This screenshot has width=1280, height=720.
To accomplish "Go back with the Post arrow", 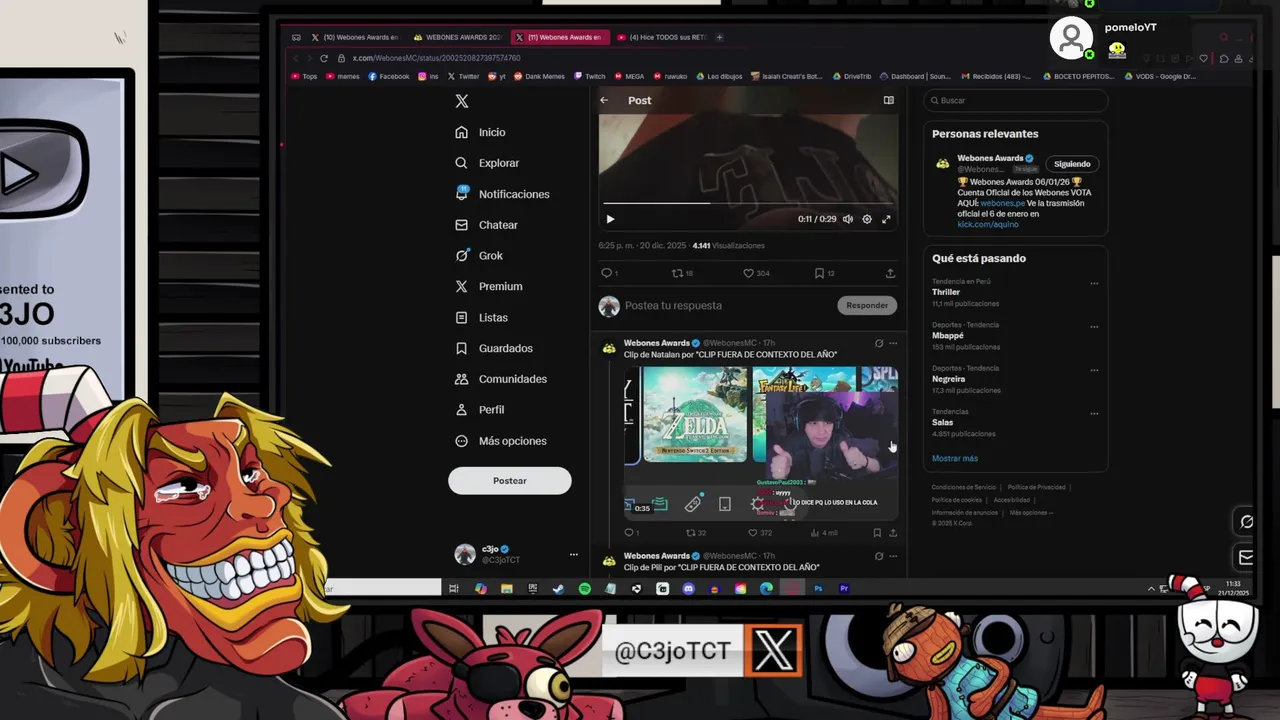I will pyautogui.click(x=604, y=100).
